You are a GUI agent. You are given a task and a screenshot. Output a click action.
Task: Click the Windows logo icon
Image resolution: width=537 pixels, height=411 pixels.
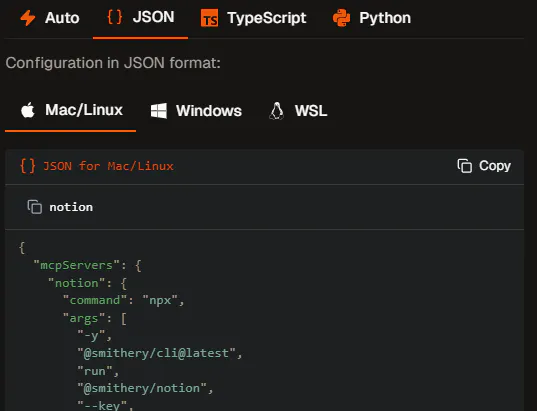[159, 111]
